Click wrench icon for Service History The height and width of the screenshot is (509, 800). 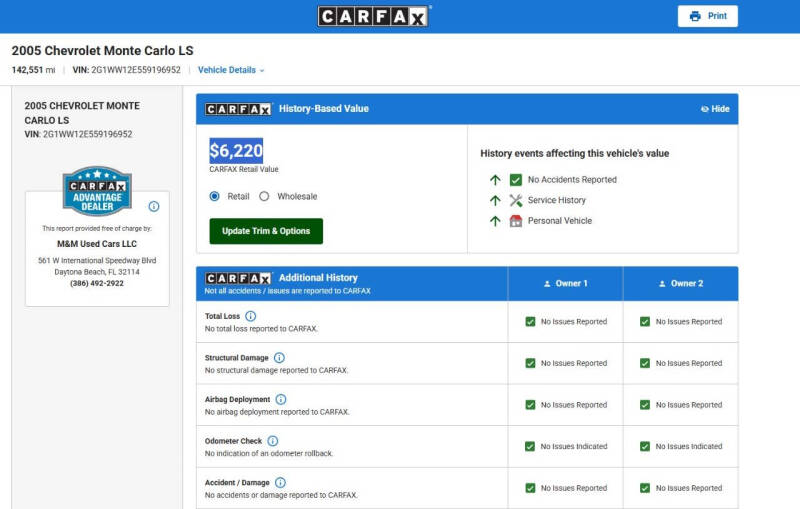click(x=516, y=200)
